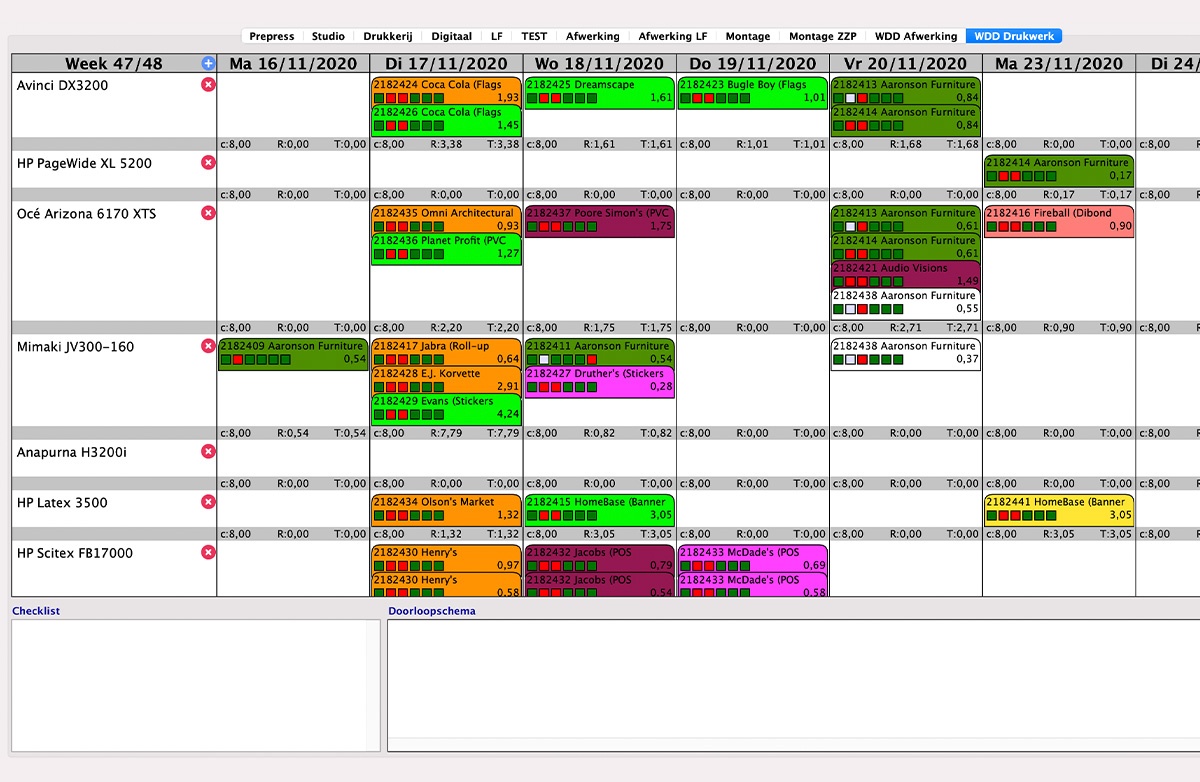1200x782 pixels.
Task: Select job 2182425 Dreamscape card
Action: 599,91
